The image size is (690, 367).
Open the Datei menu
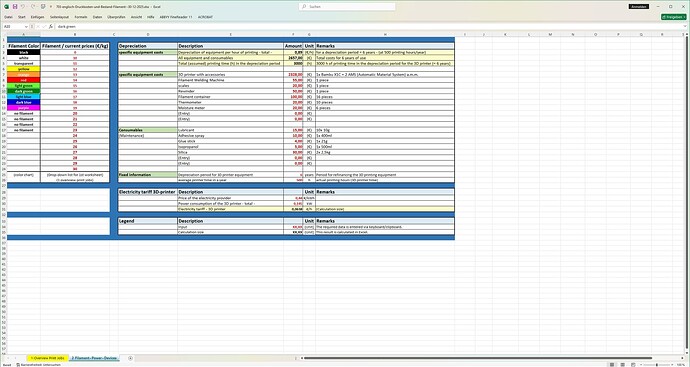point(8,17)
